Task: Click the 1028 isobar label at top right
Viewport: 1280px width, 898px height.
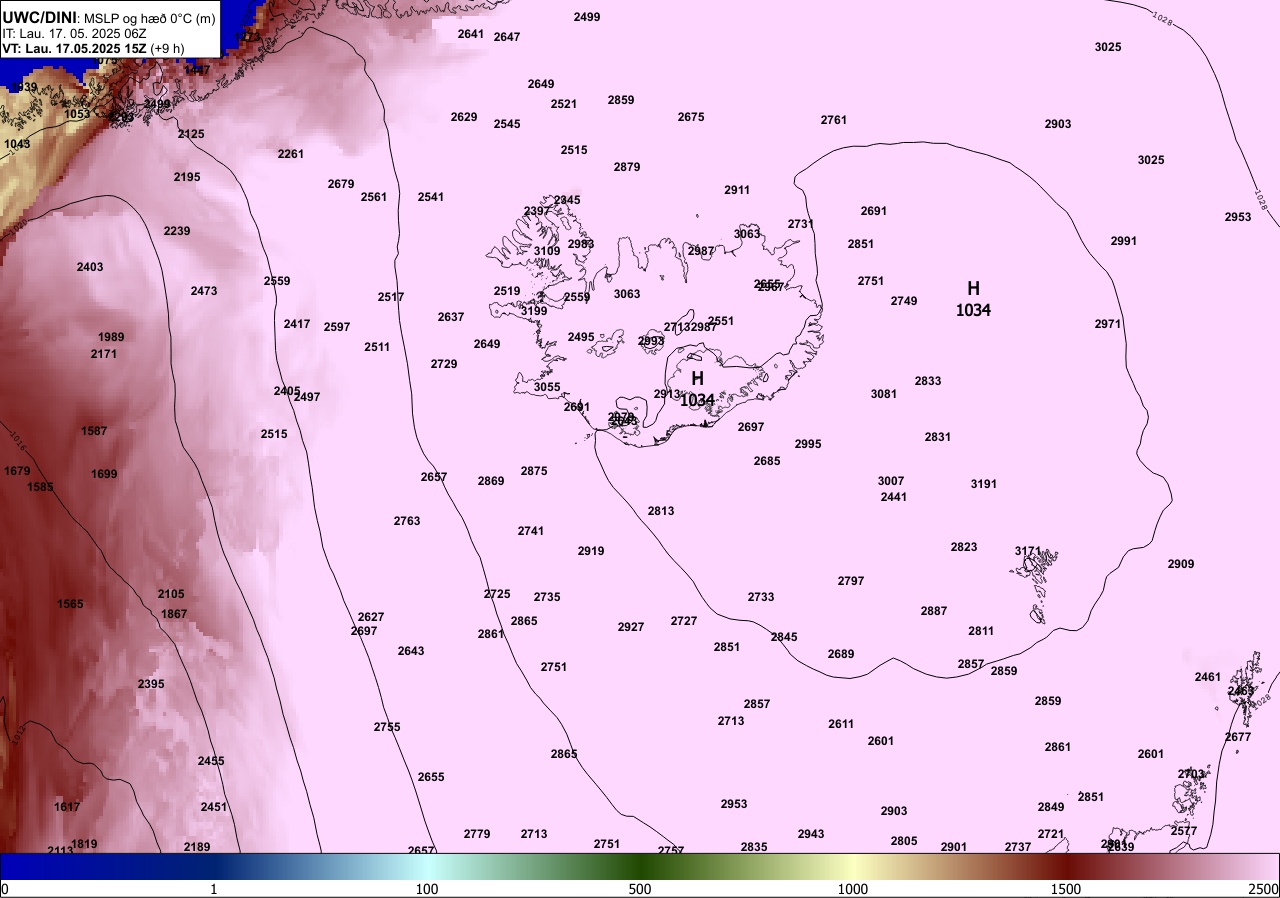Action: click(1161, 18)
